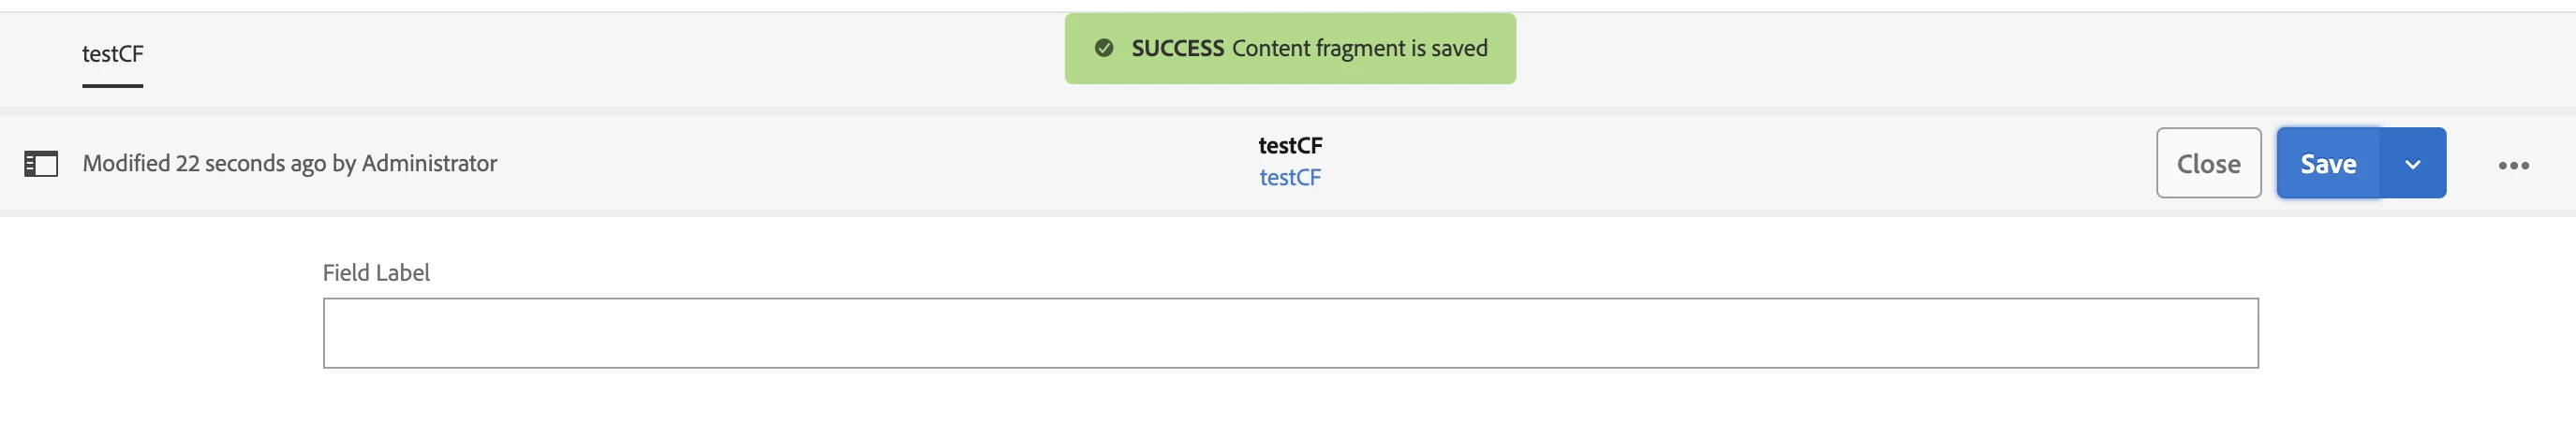Switch to the testCF tab

click(112, 53)
